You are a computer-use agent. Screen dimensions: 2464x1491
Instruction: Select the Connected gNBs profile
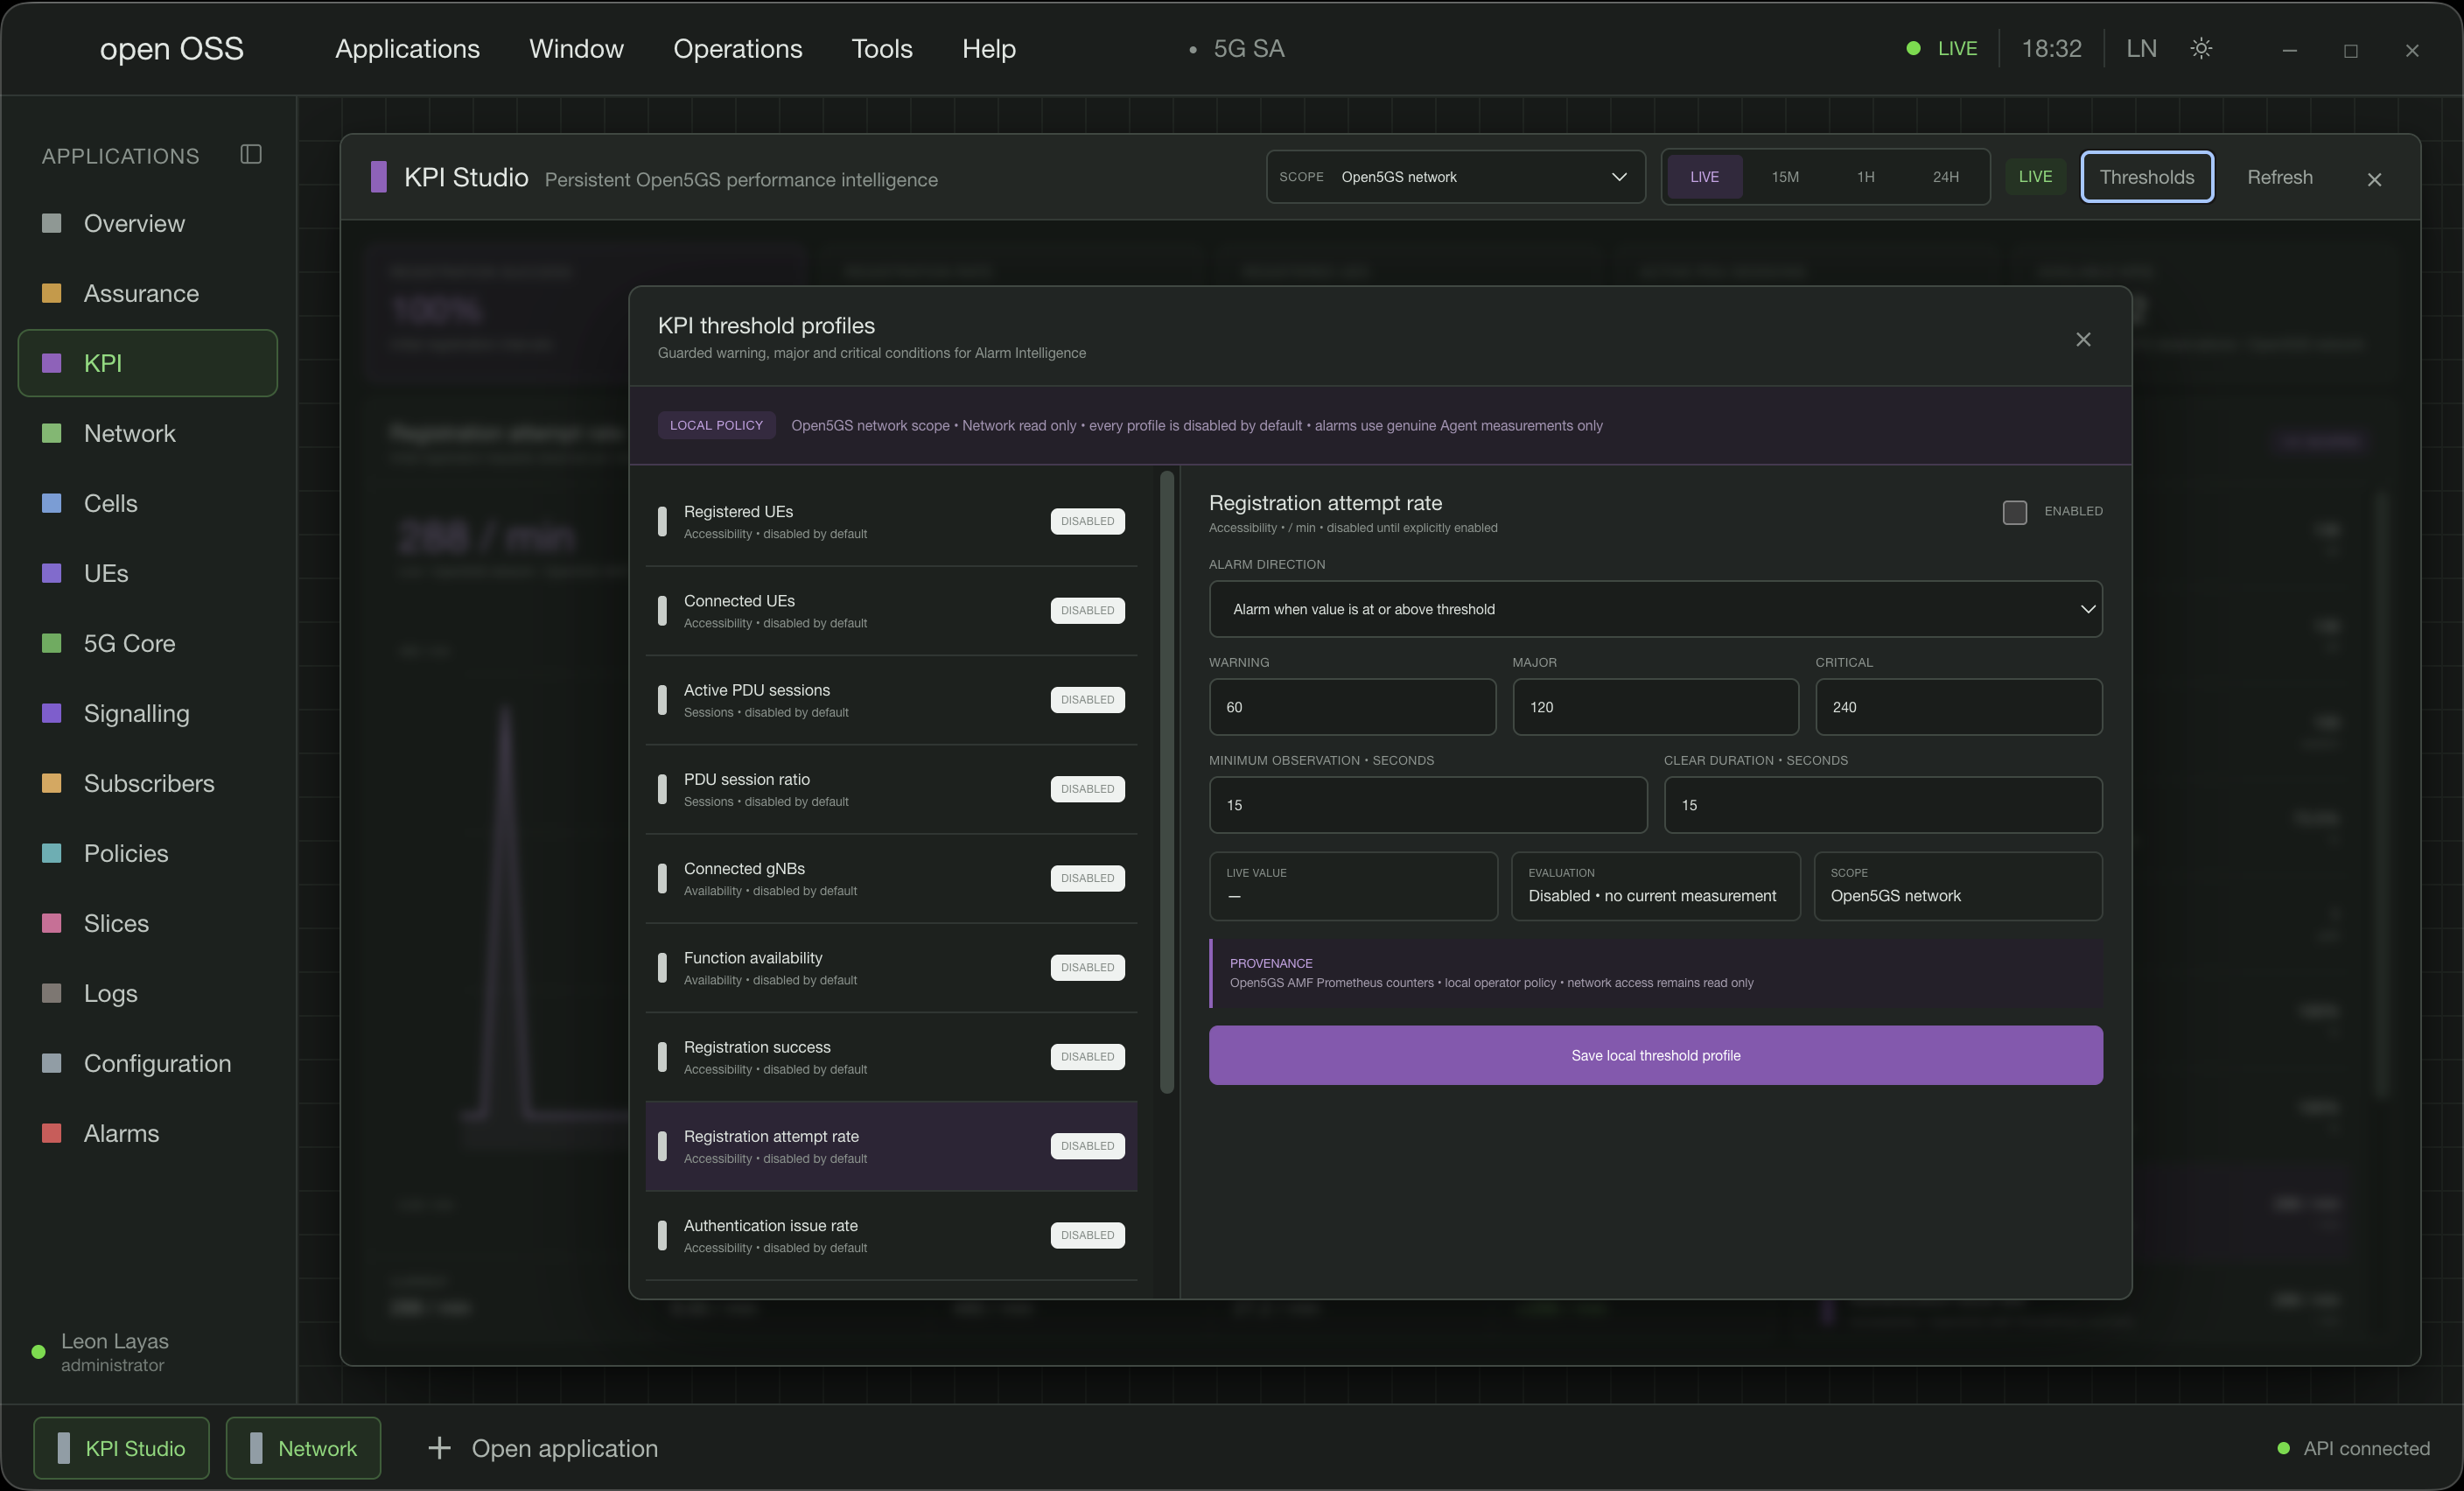[x=891, y=878]
